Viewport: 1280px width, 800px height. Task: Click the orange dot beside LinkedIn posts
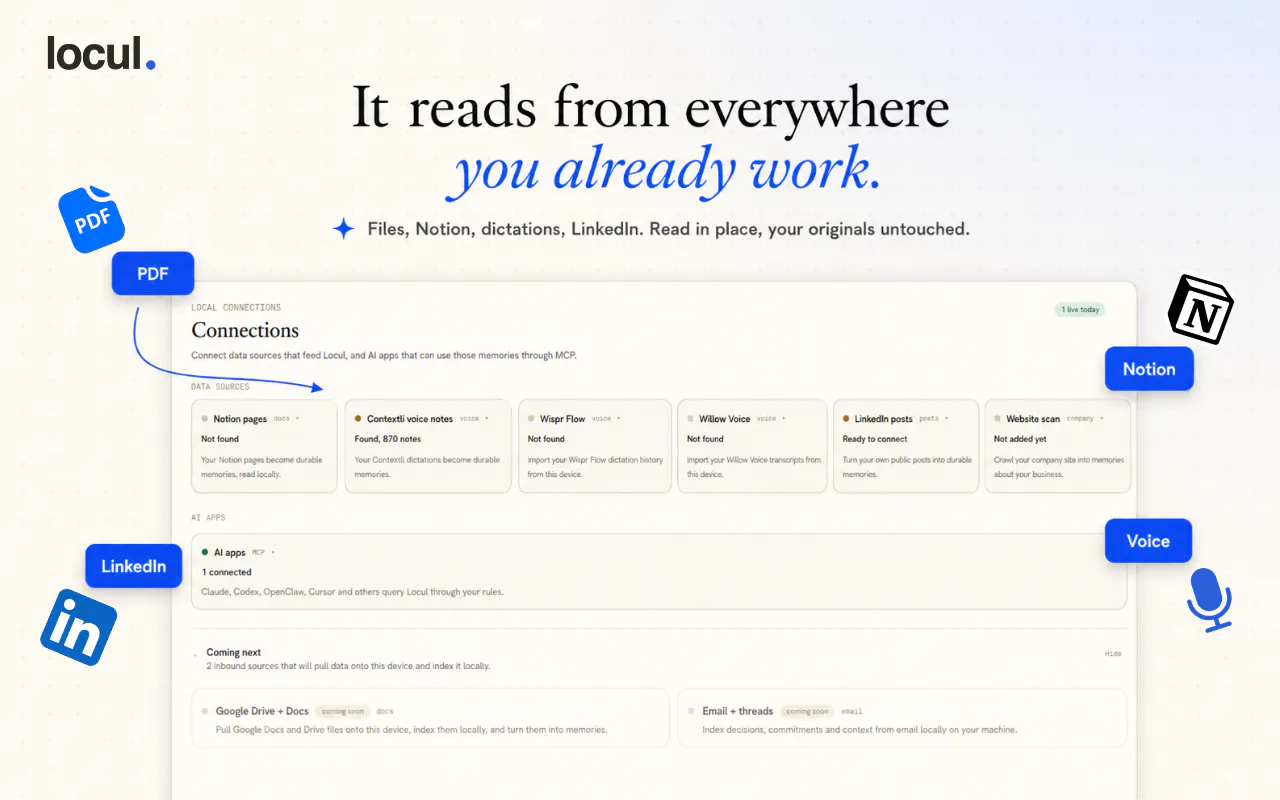pyautogui.click(x=846, y=419)
